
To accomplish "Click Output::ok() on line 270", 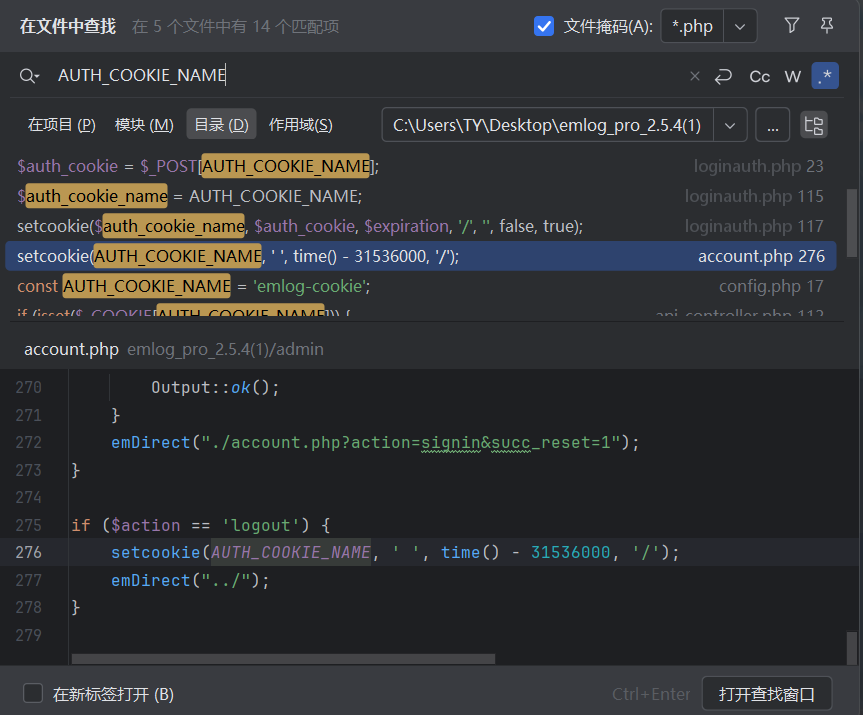I will [215, 387].
